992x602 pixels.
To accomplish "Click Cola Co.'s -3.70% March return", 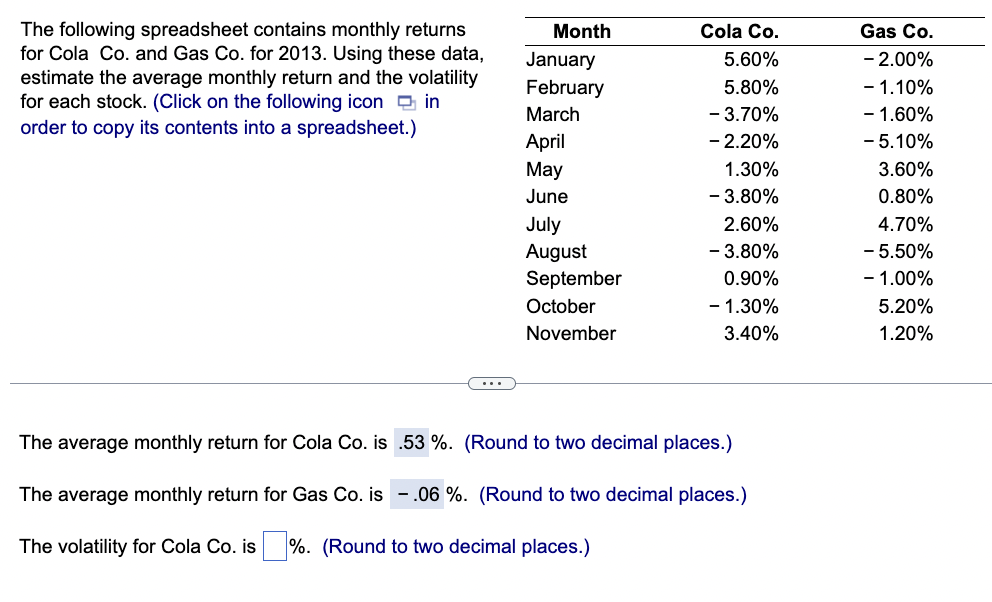I will [743, 114].
